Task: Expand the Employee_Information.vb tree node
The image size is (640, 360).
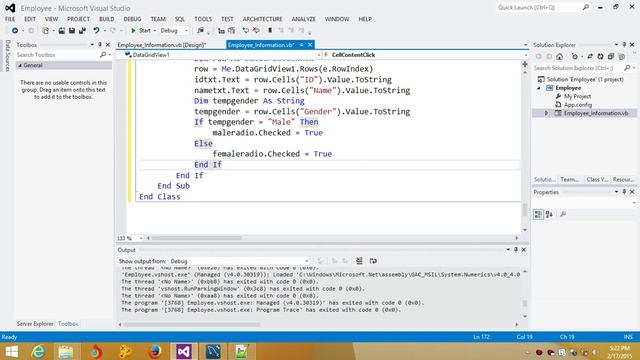Action: (547, 113)
